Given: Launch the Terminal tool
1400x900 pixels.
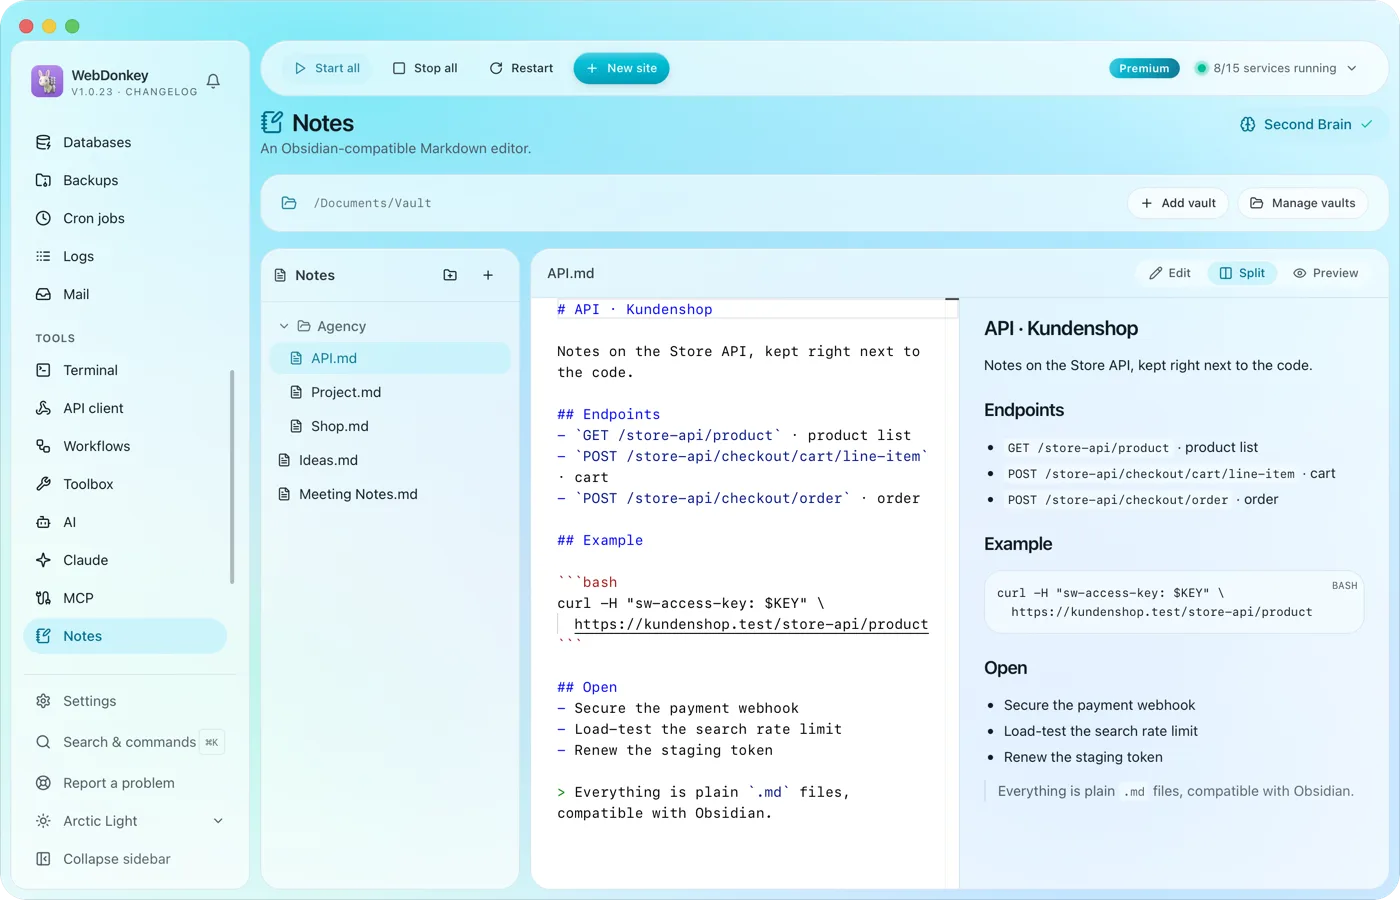Looking at the screenshot, I should click(125, 370).
